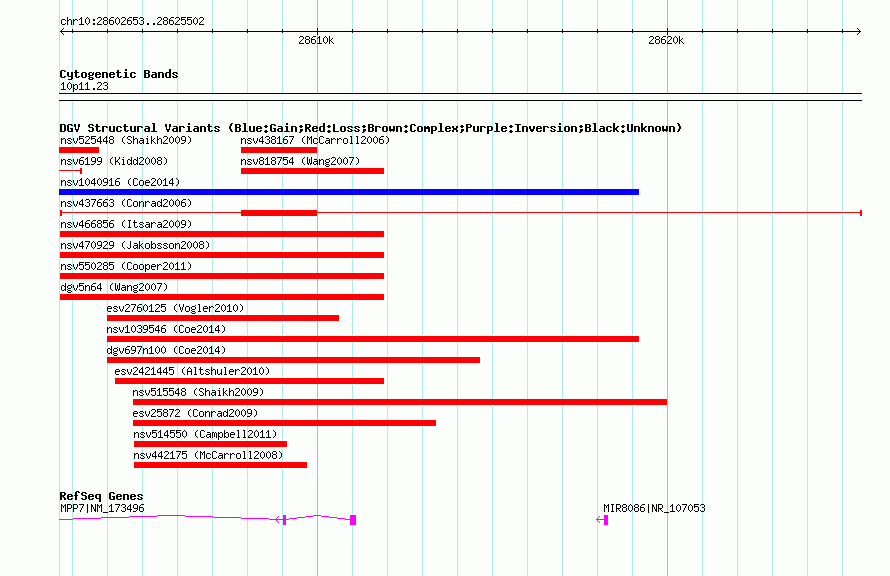Click esv25872 (Conrad2009) variant label

[x=195, y=413]
